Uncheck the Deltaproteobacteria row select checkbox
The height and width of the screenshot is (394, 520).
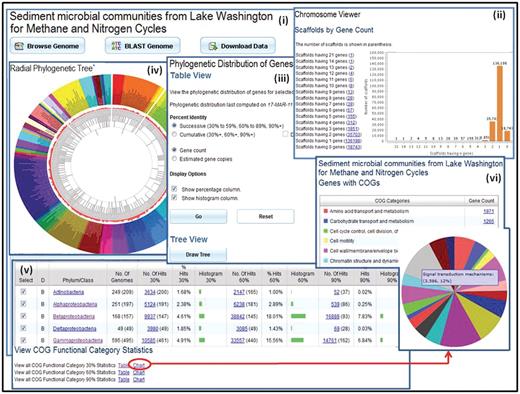(23, 328)
